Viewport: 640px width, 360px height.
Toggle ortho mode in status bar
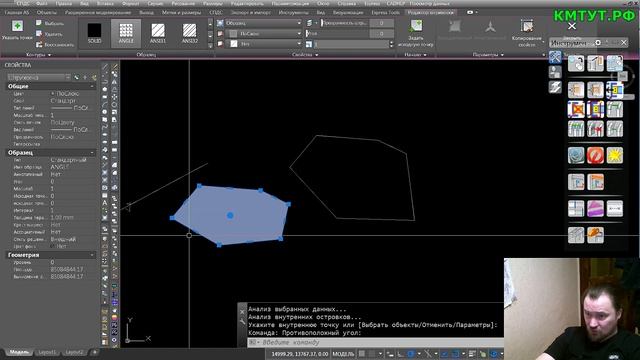point(400,354)
